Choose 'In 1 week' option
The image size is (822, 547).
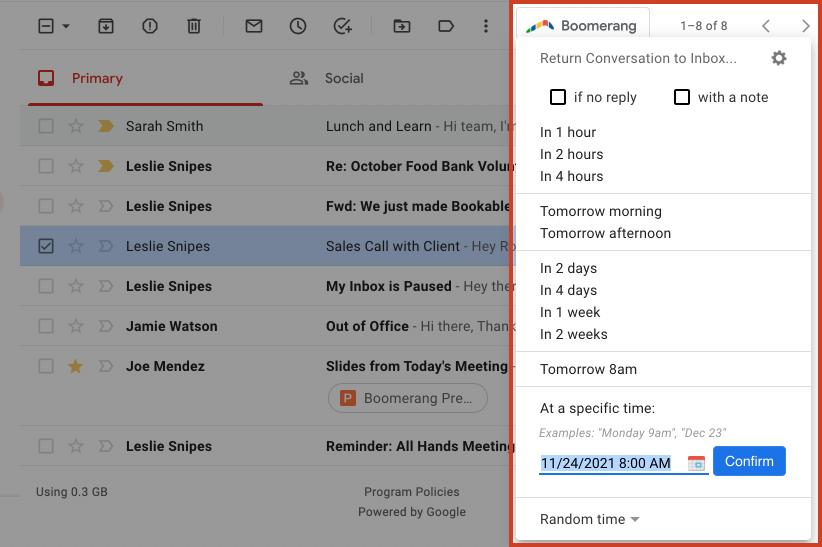pos(570,313)
